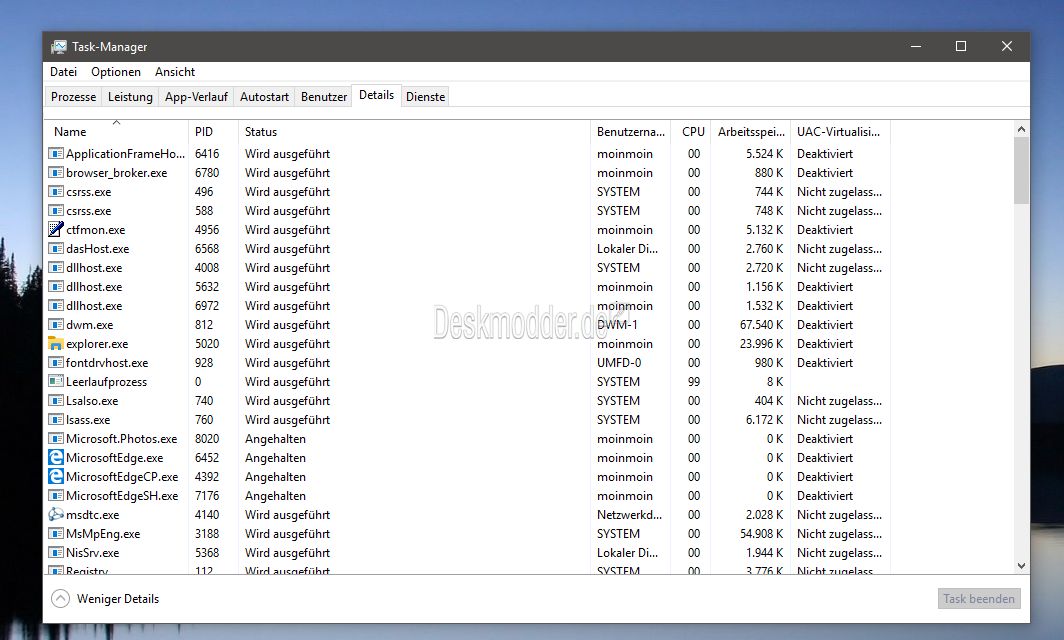Click the msdtc.exe process icon
Image resolution: width=1064 pixels, height=640 pixels.
coord(56,514)
